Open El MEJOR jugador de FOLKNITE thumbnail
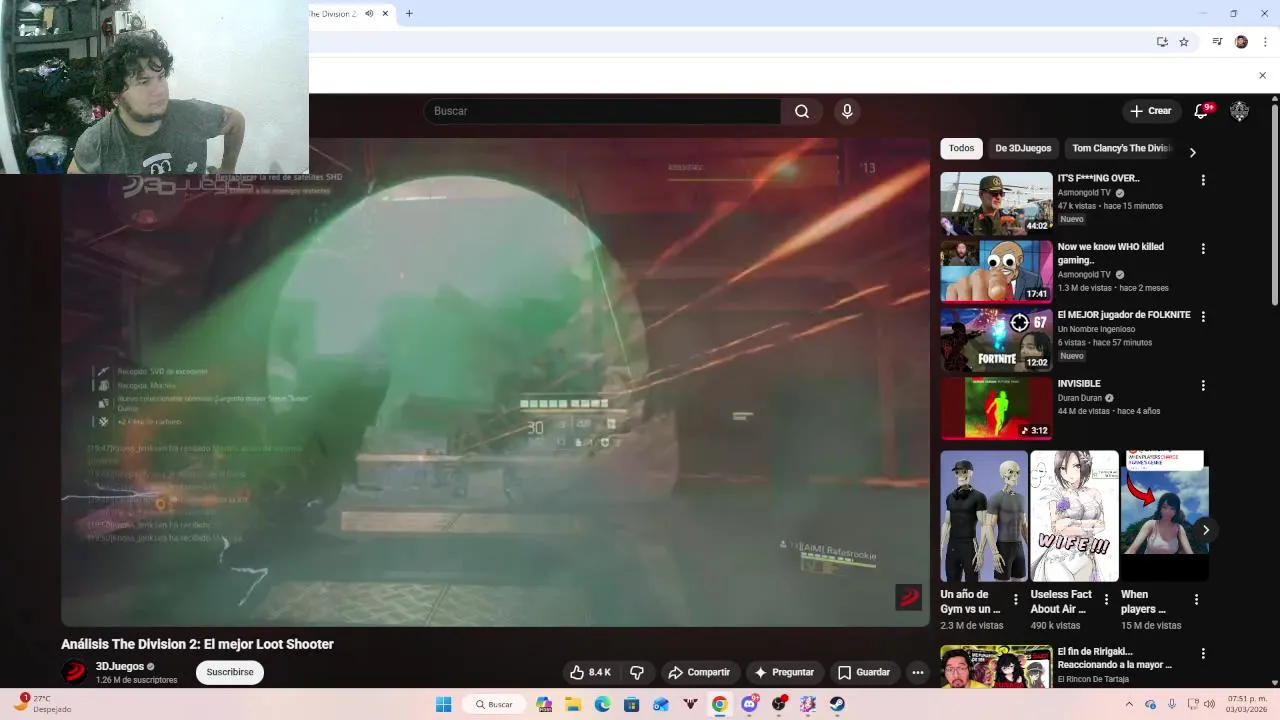 996,340
